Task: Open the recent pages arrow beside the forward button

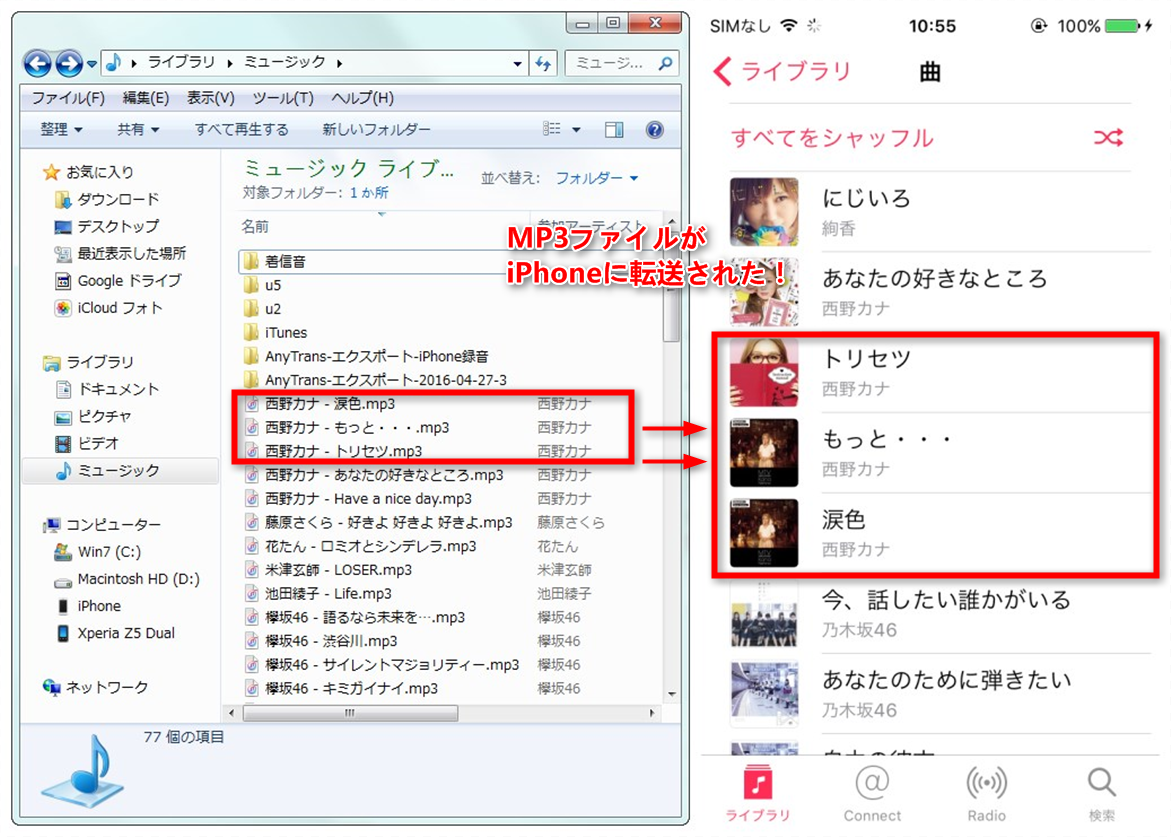Action: tap(92, 64)
